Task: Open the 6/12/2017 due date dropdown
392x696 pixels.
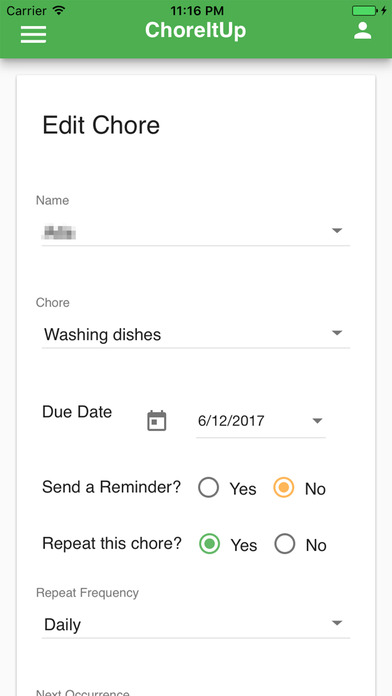Action: [261, 421]
